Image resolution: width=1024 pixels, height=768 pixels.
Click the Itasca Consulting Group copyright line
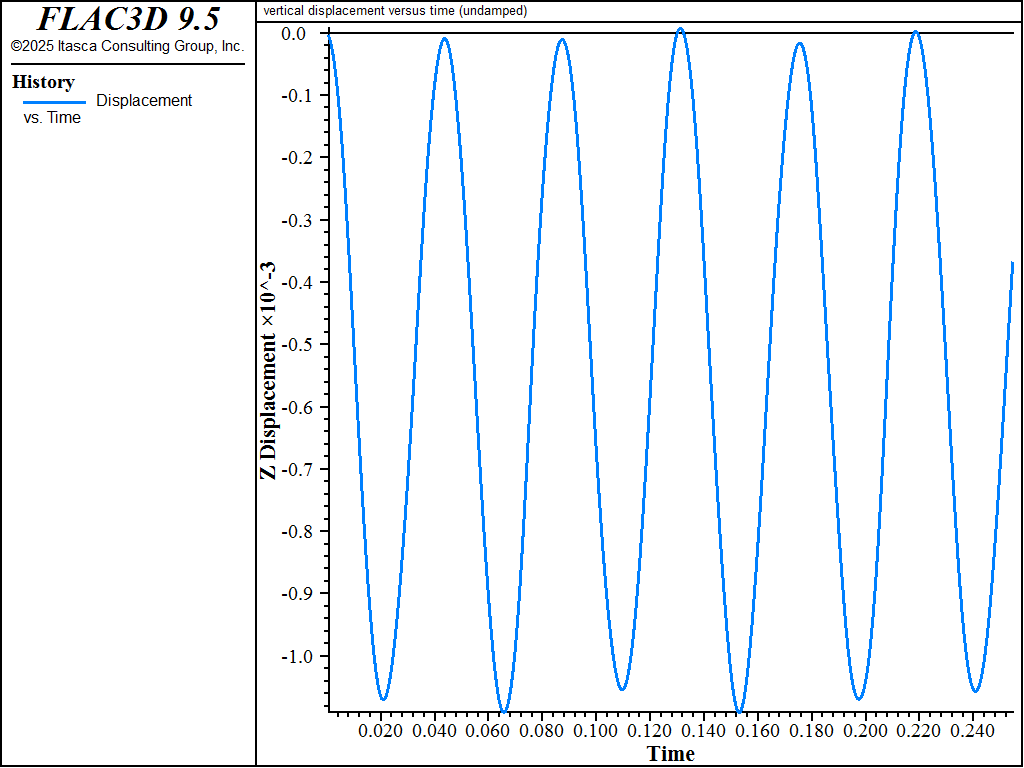(128, 46)
